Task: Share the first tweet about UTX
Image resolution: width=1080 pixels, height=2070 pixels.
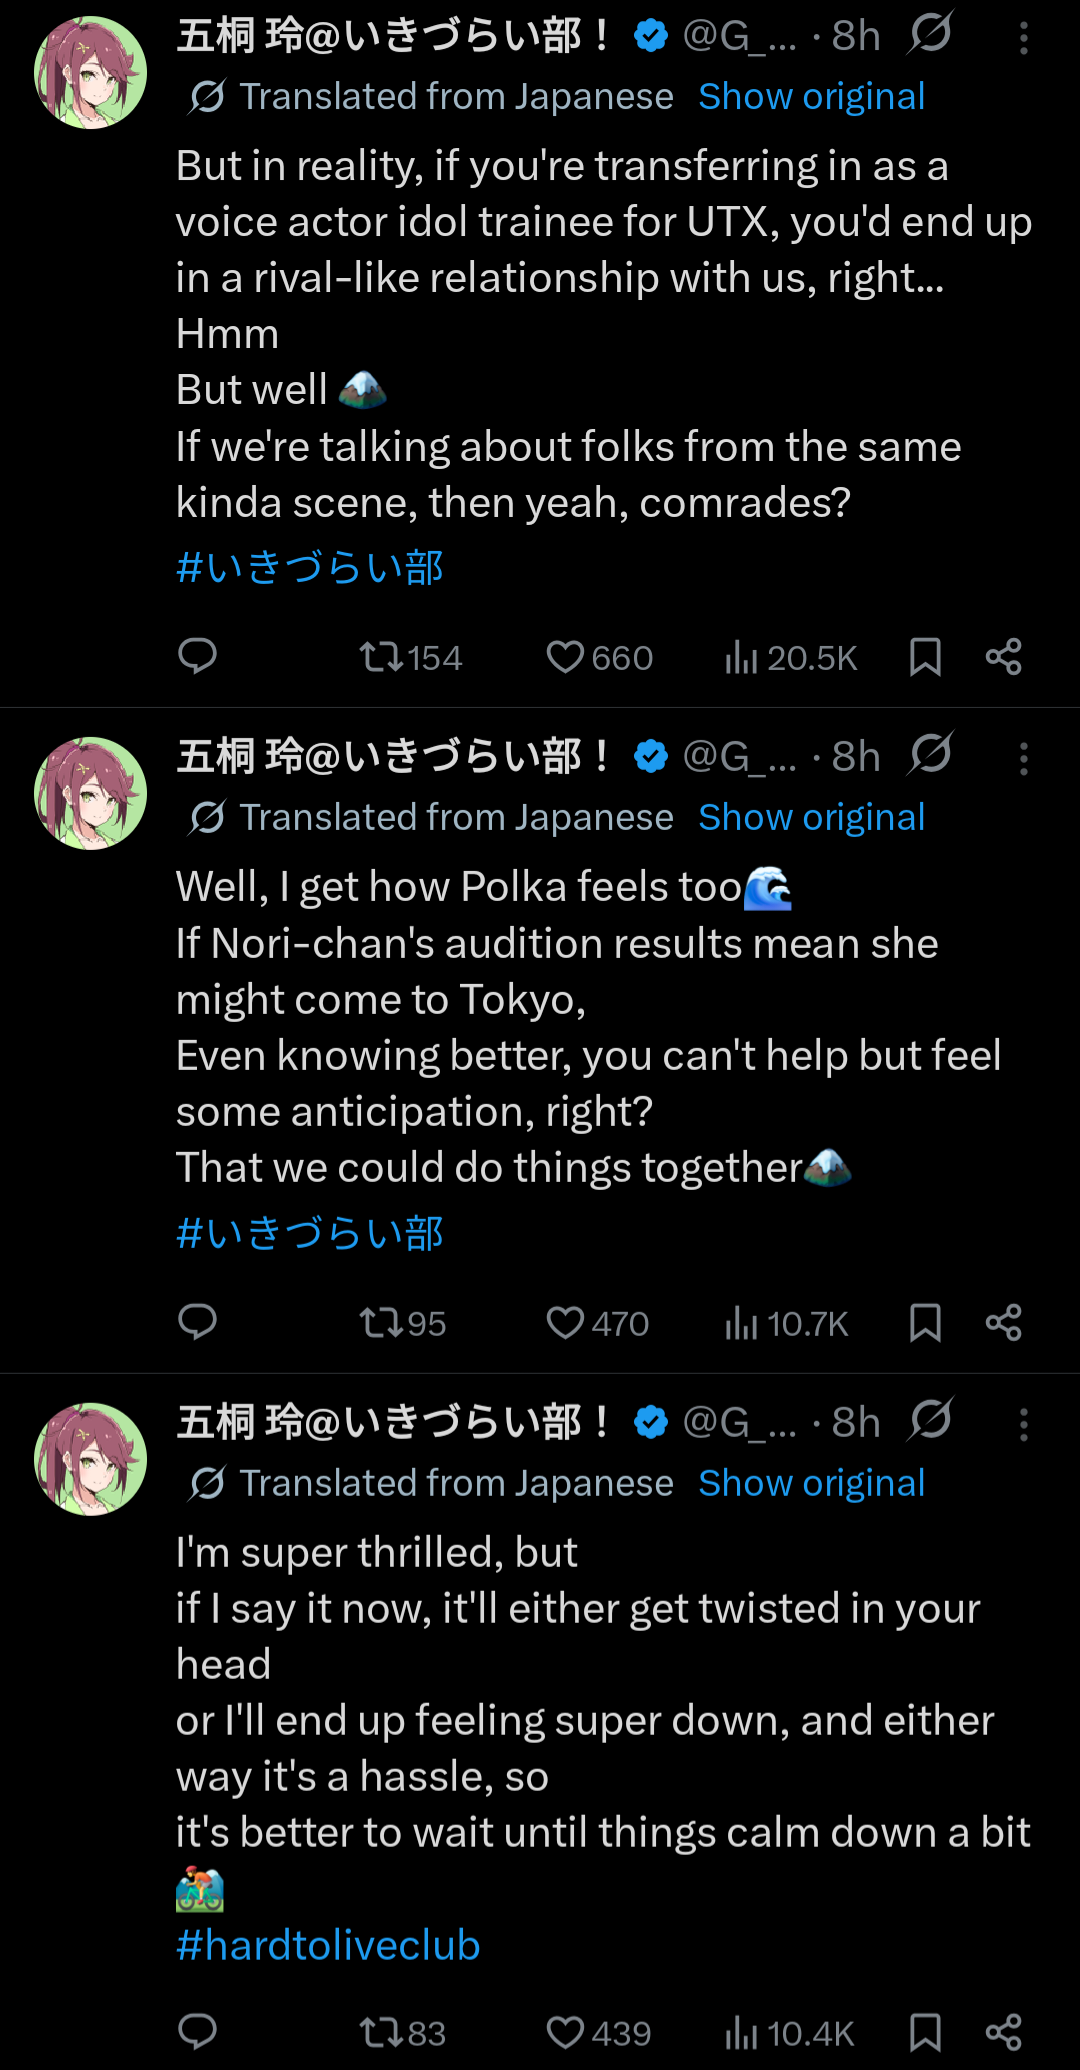Action: [1003, 657]
